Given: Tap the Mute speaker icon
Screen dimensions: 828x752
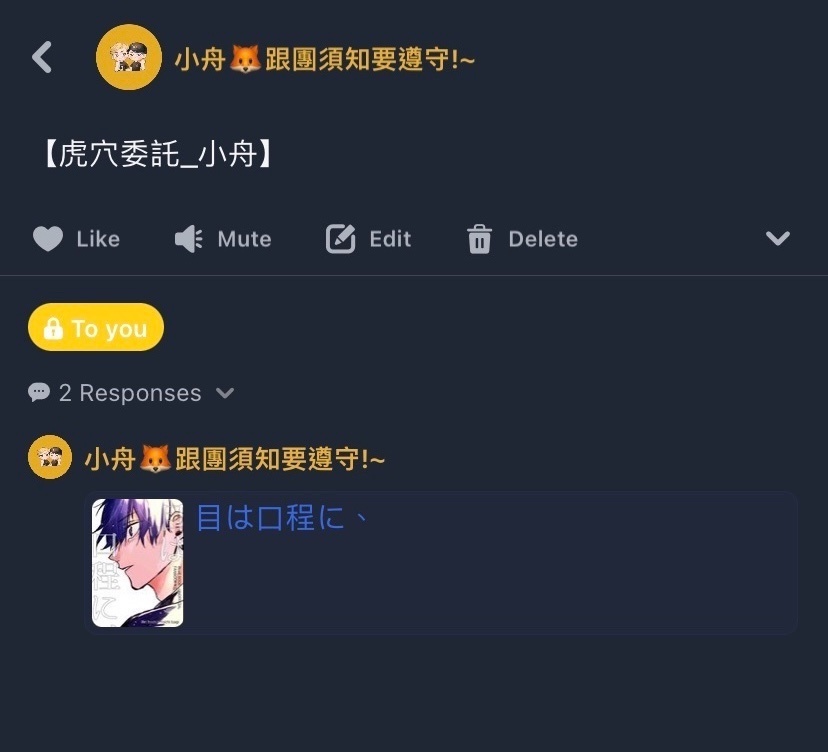Looking at the screenshot, I should click(189, 239).
